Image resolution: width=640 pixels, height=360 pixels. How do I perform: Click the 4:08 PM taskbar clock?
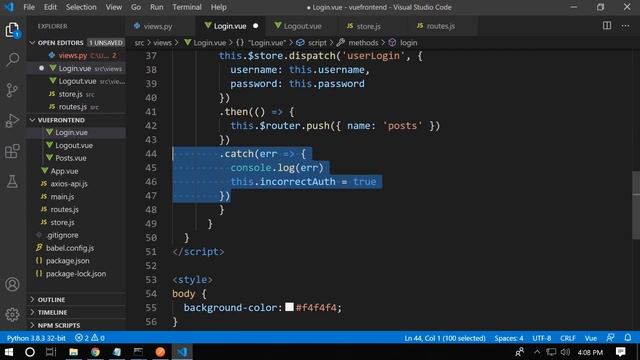click(590, 352)
